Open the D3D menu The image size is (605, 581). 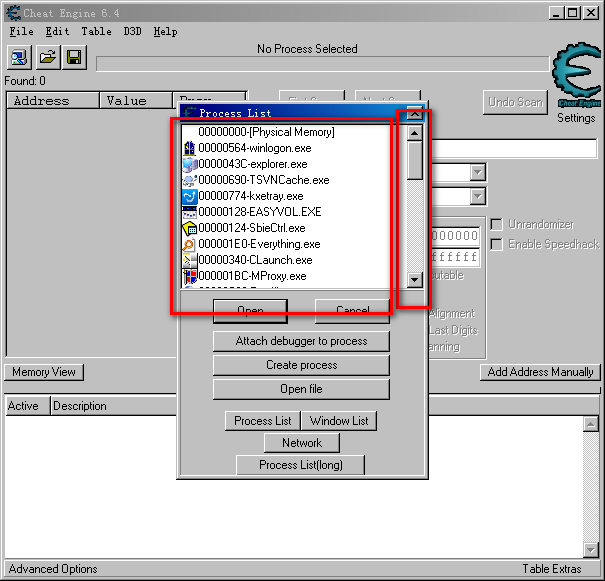coord(132,32)
